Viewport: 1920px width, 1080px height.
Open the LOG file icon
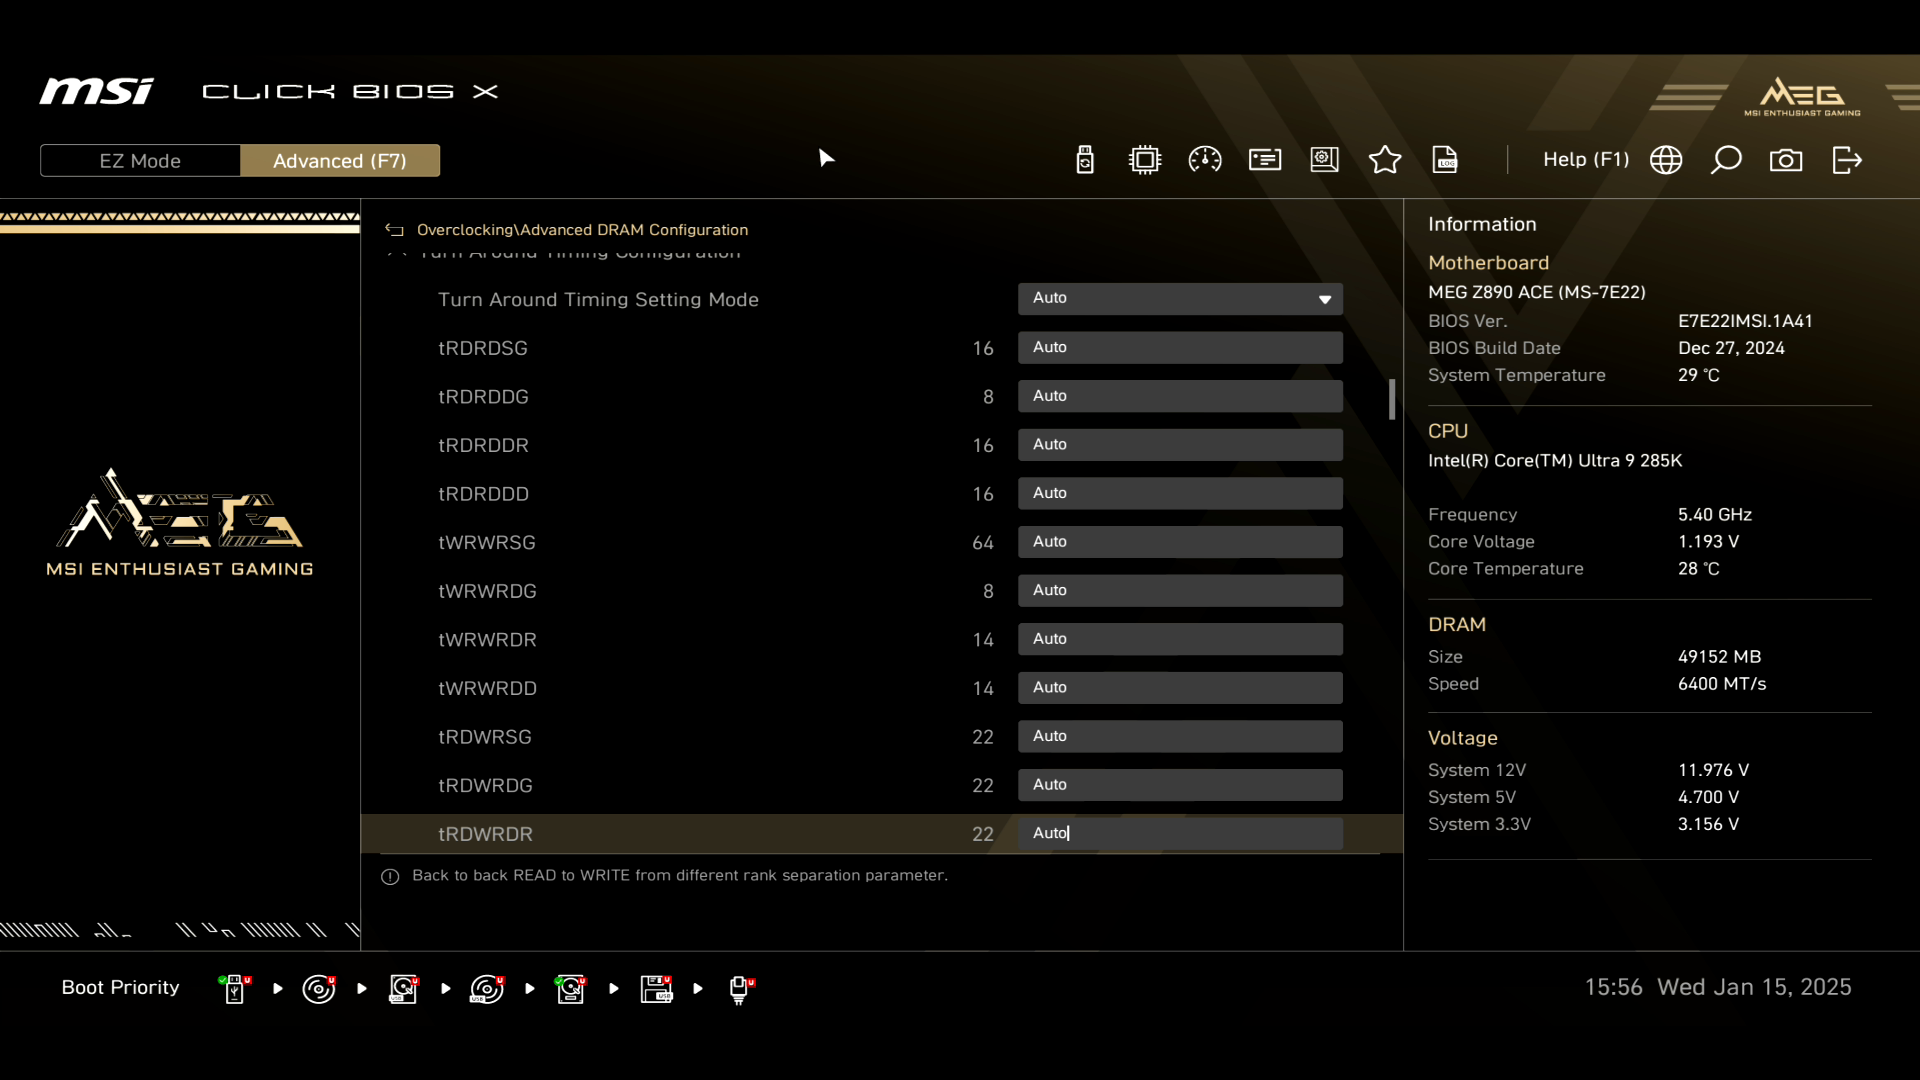click(1445, 160)
